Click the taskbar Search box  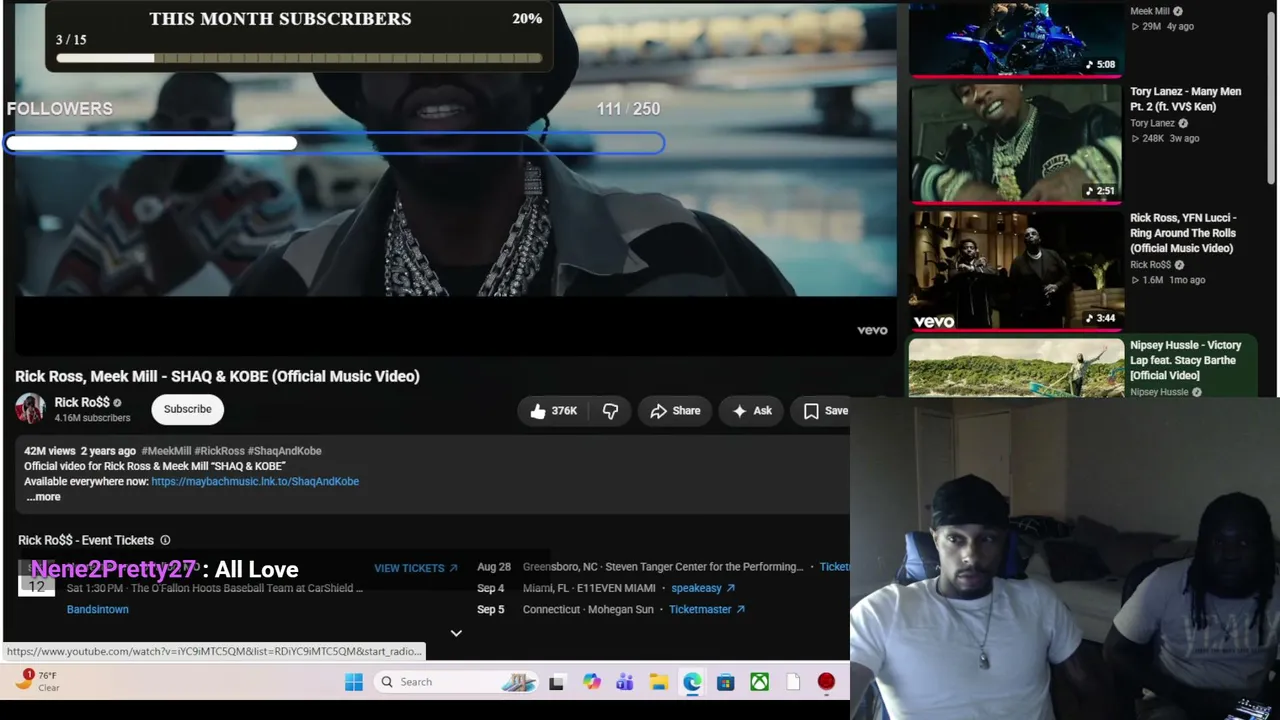[455, 682]
